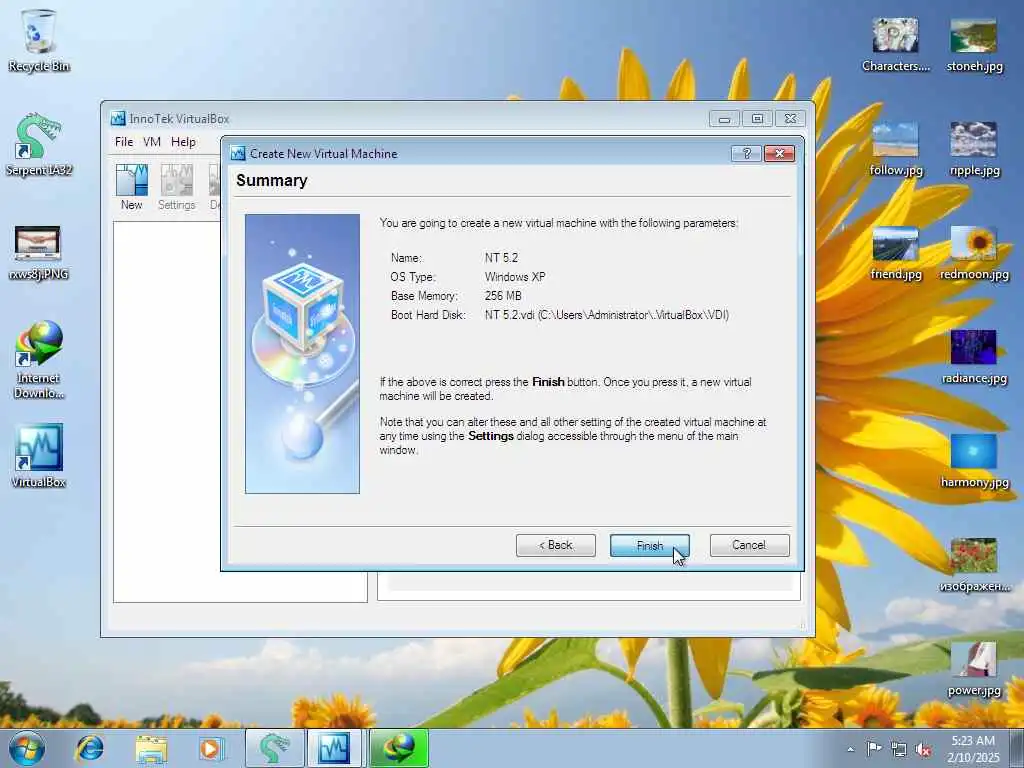Open Windows Media Player from the taskbar

(210, 748)
